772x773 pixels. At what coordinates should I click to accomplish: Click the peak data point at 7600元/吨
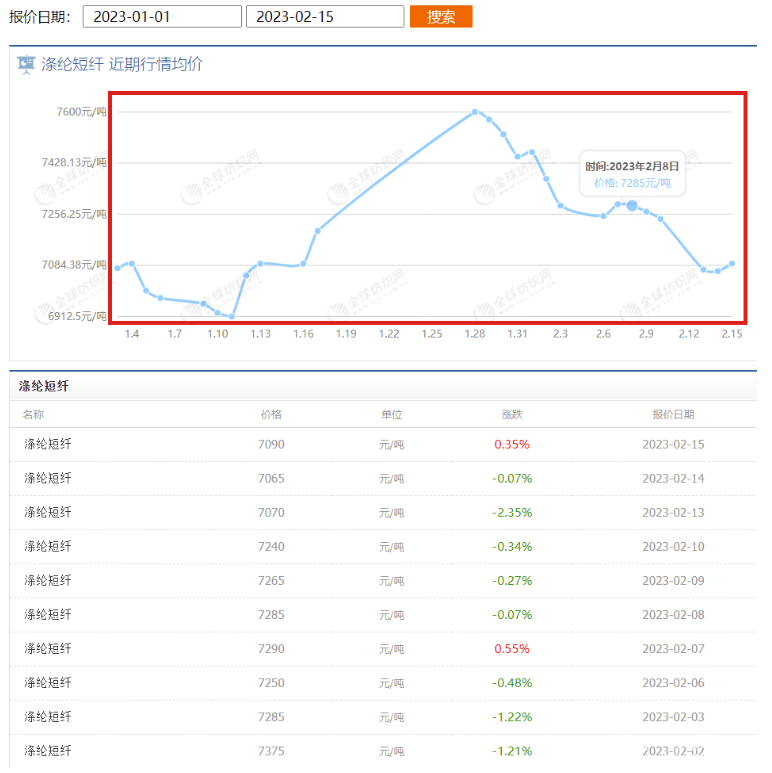[x=474, y=111]
